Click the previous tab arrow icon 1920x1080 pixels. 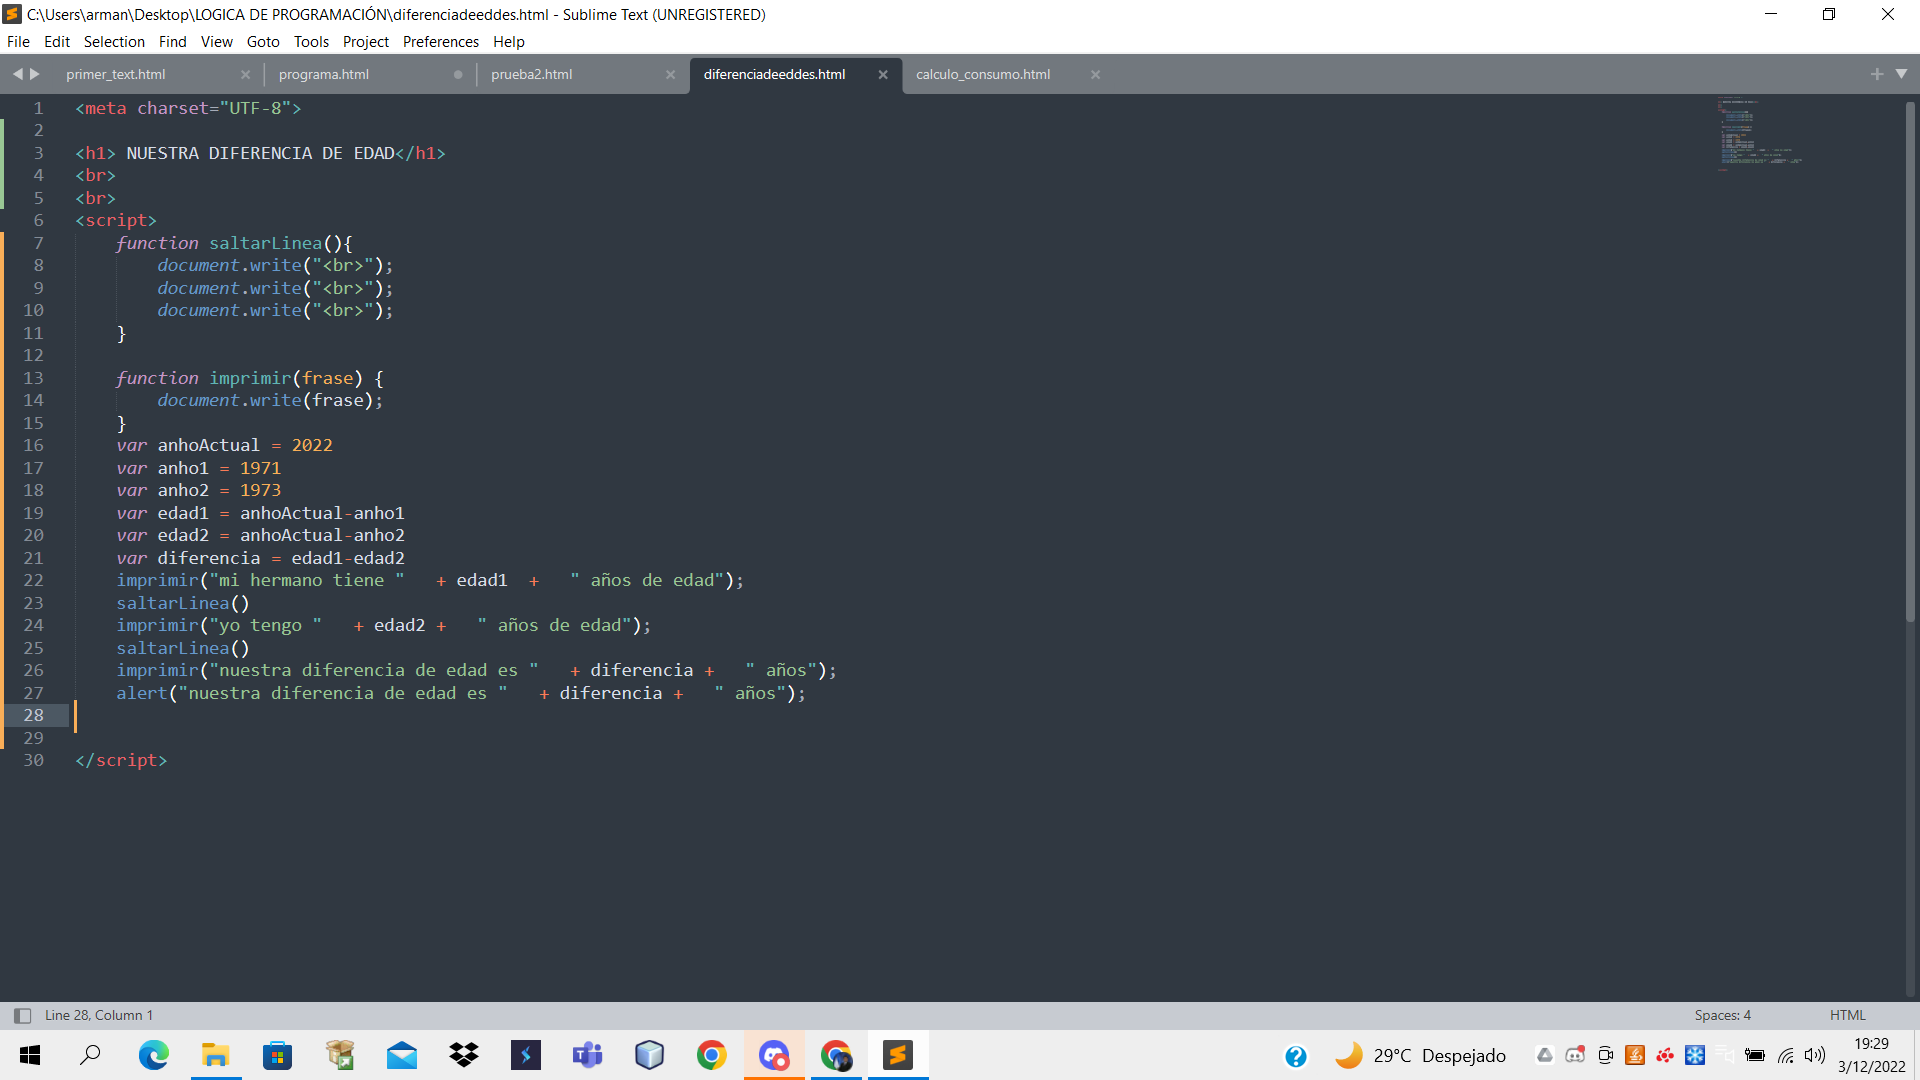[17, 74]
